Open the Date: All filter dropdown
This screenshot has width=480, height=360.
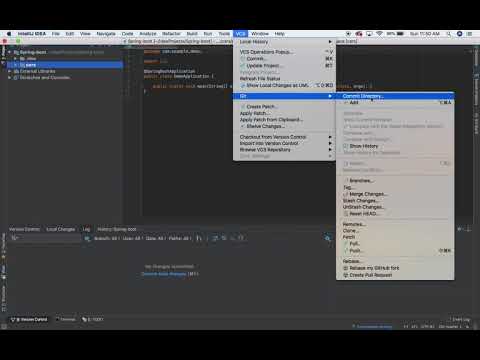(155, 238)
